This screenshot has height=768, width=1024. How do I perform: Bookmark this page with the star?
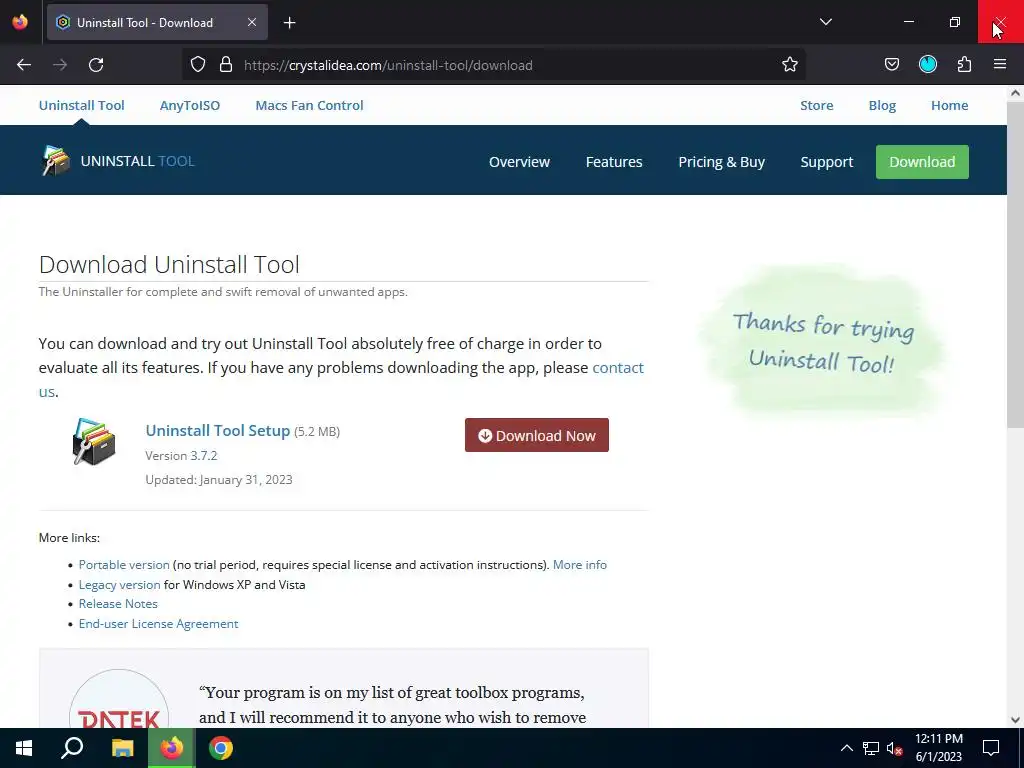(790, 65)
